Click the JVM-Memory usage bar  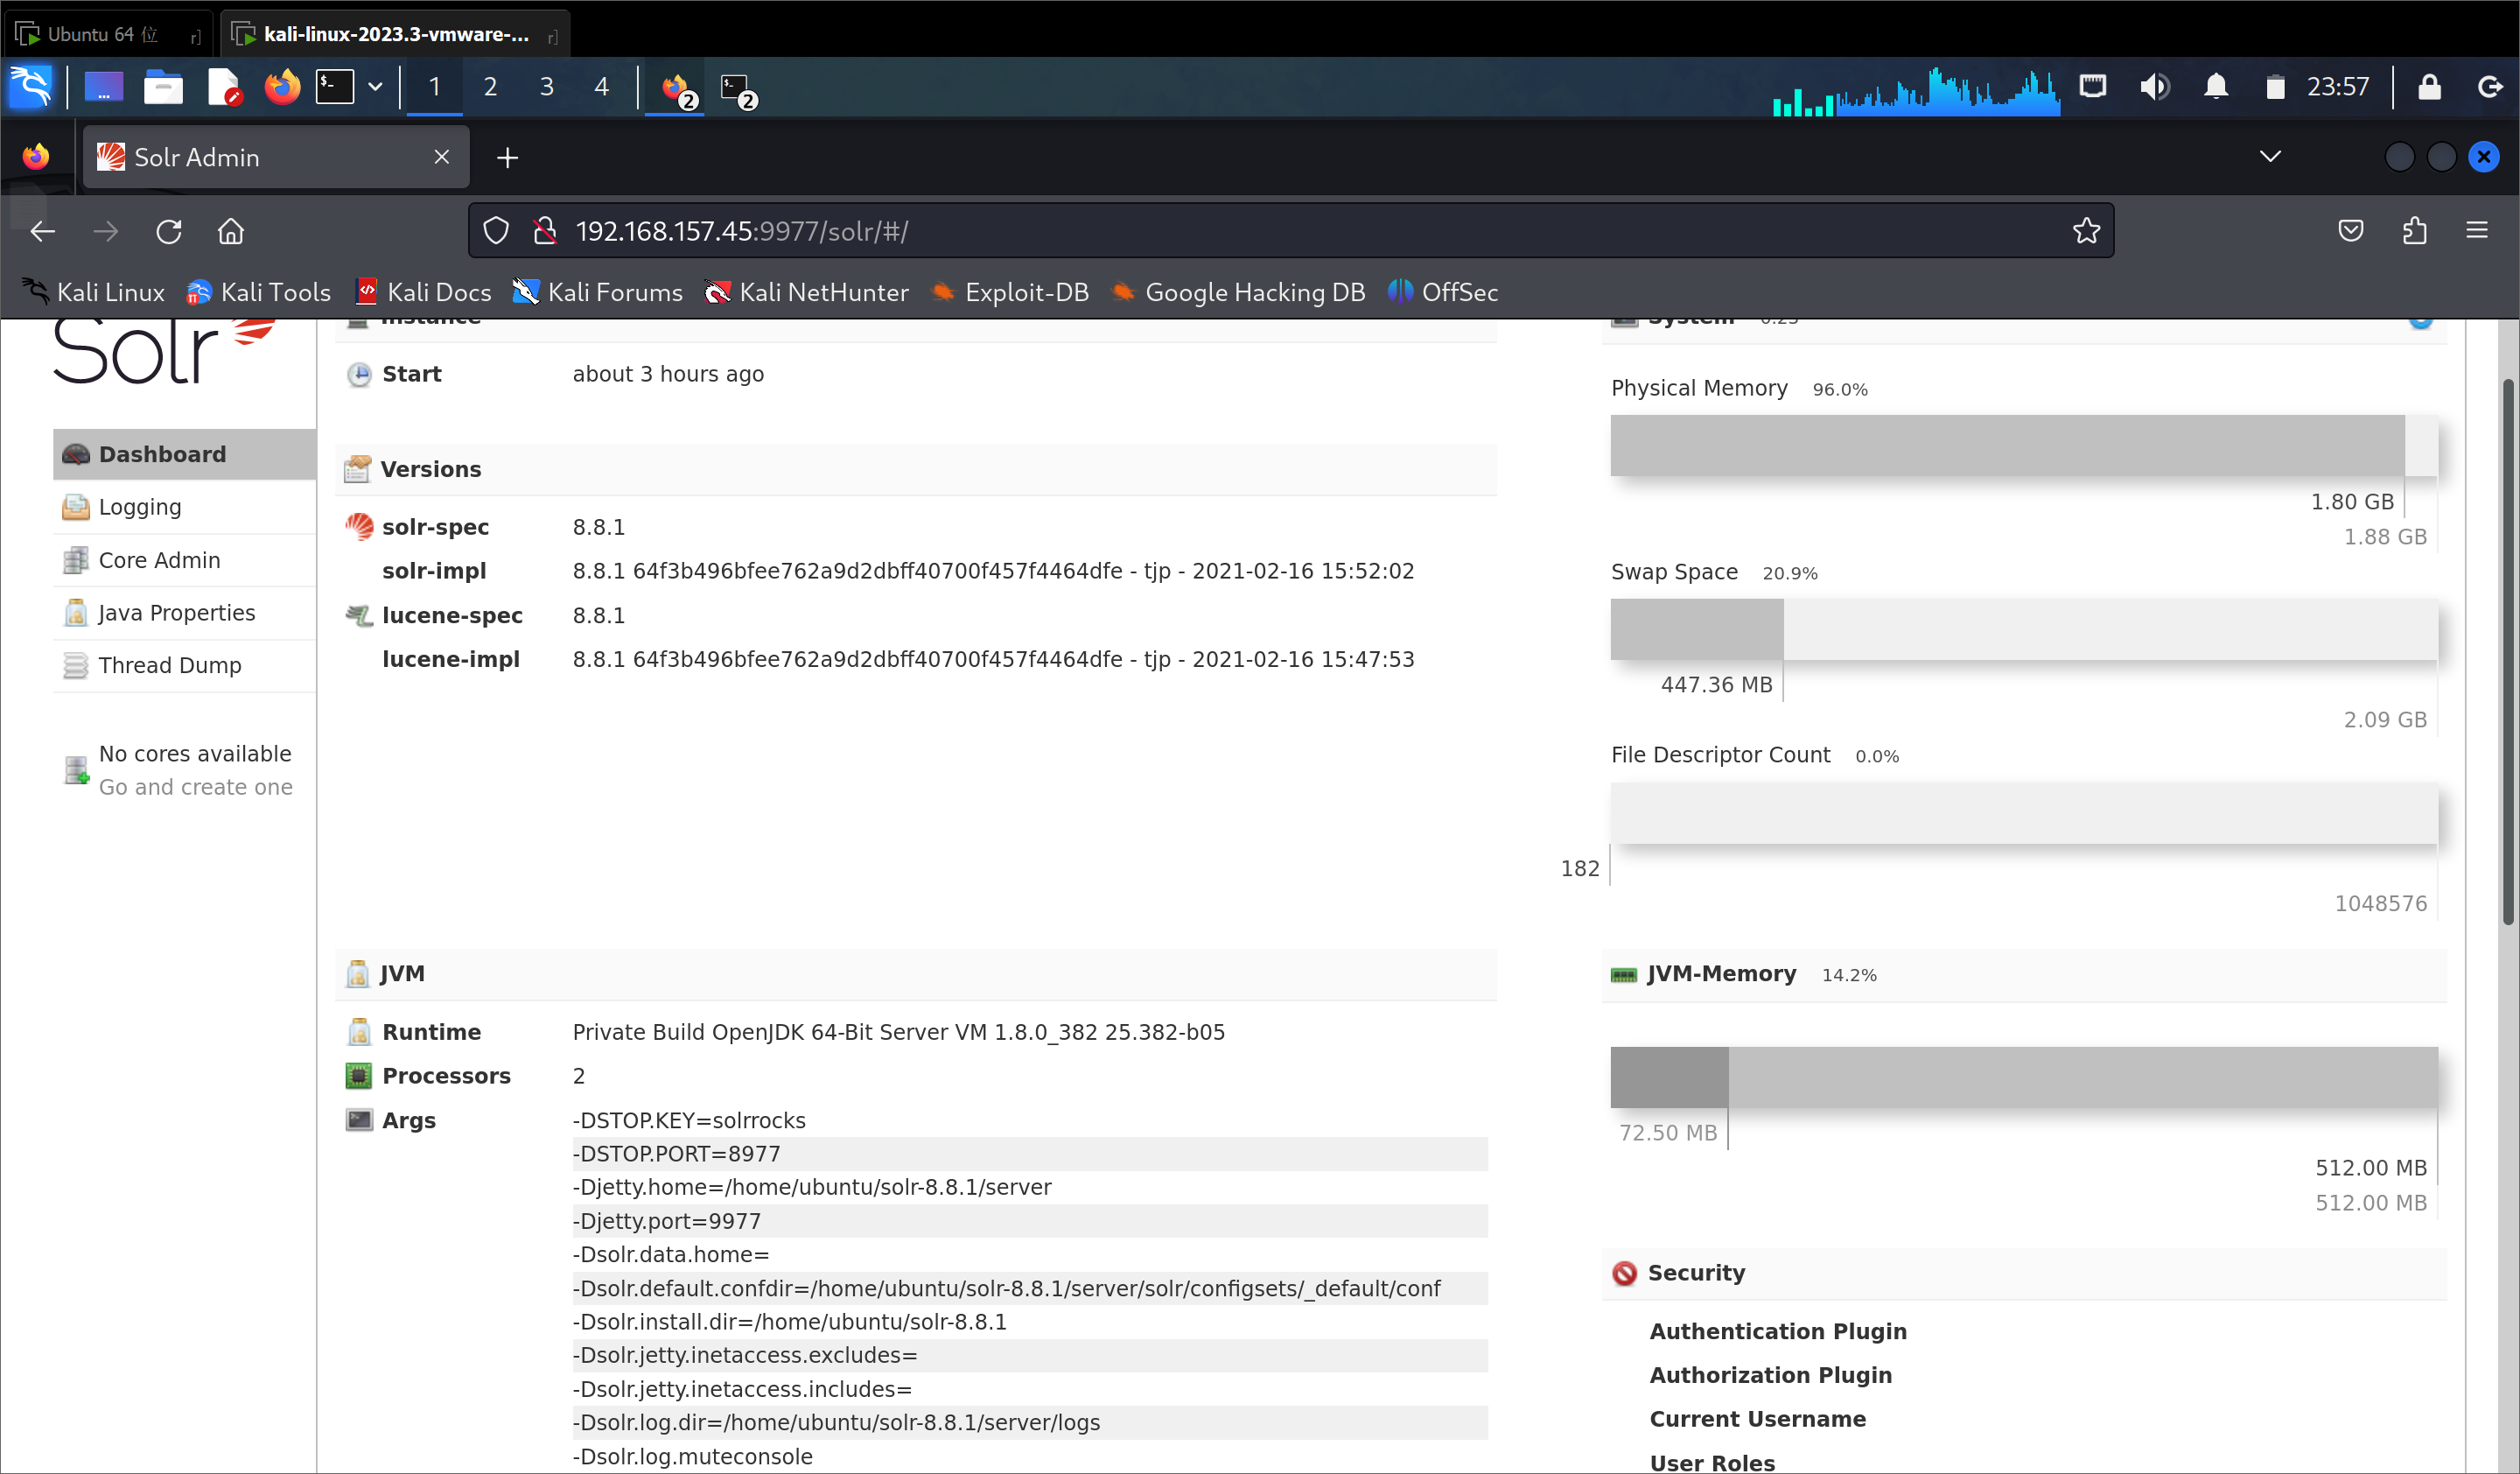pos(2023,1077)
